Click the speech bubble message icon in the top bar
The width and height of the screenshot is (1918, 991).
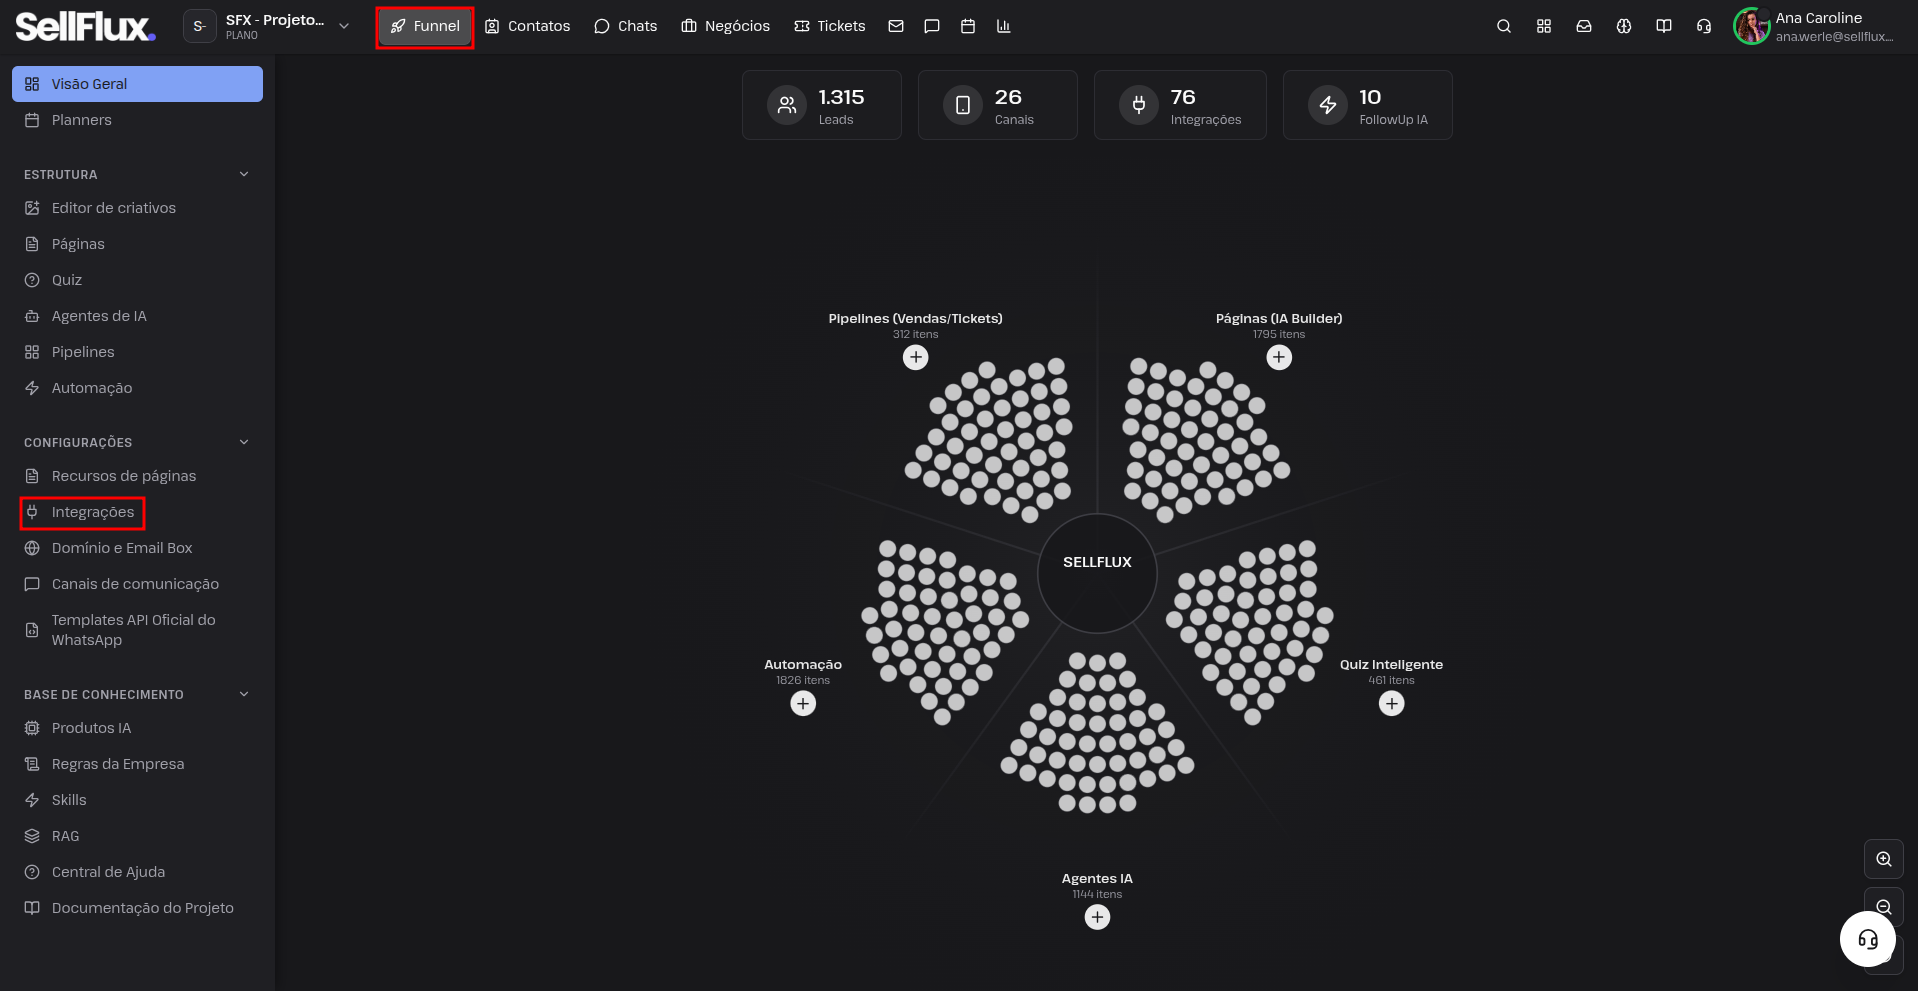pyautogui.click(x=932, y=26)
